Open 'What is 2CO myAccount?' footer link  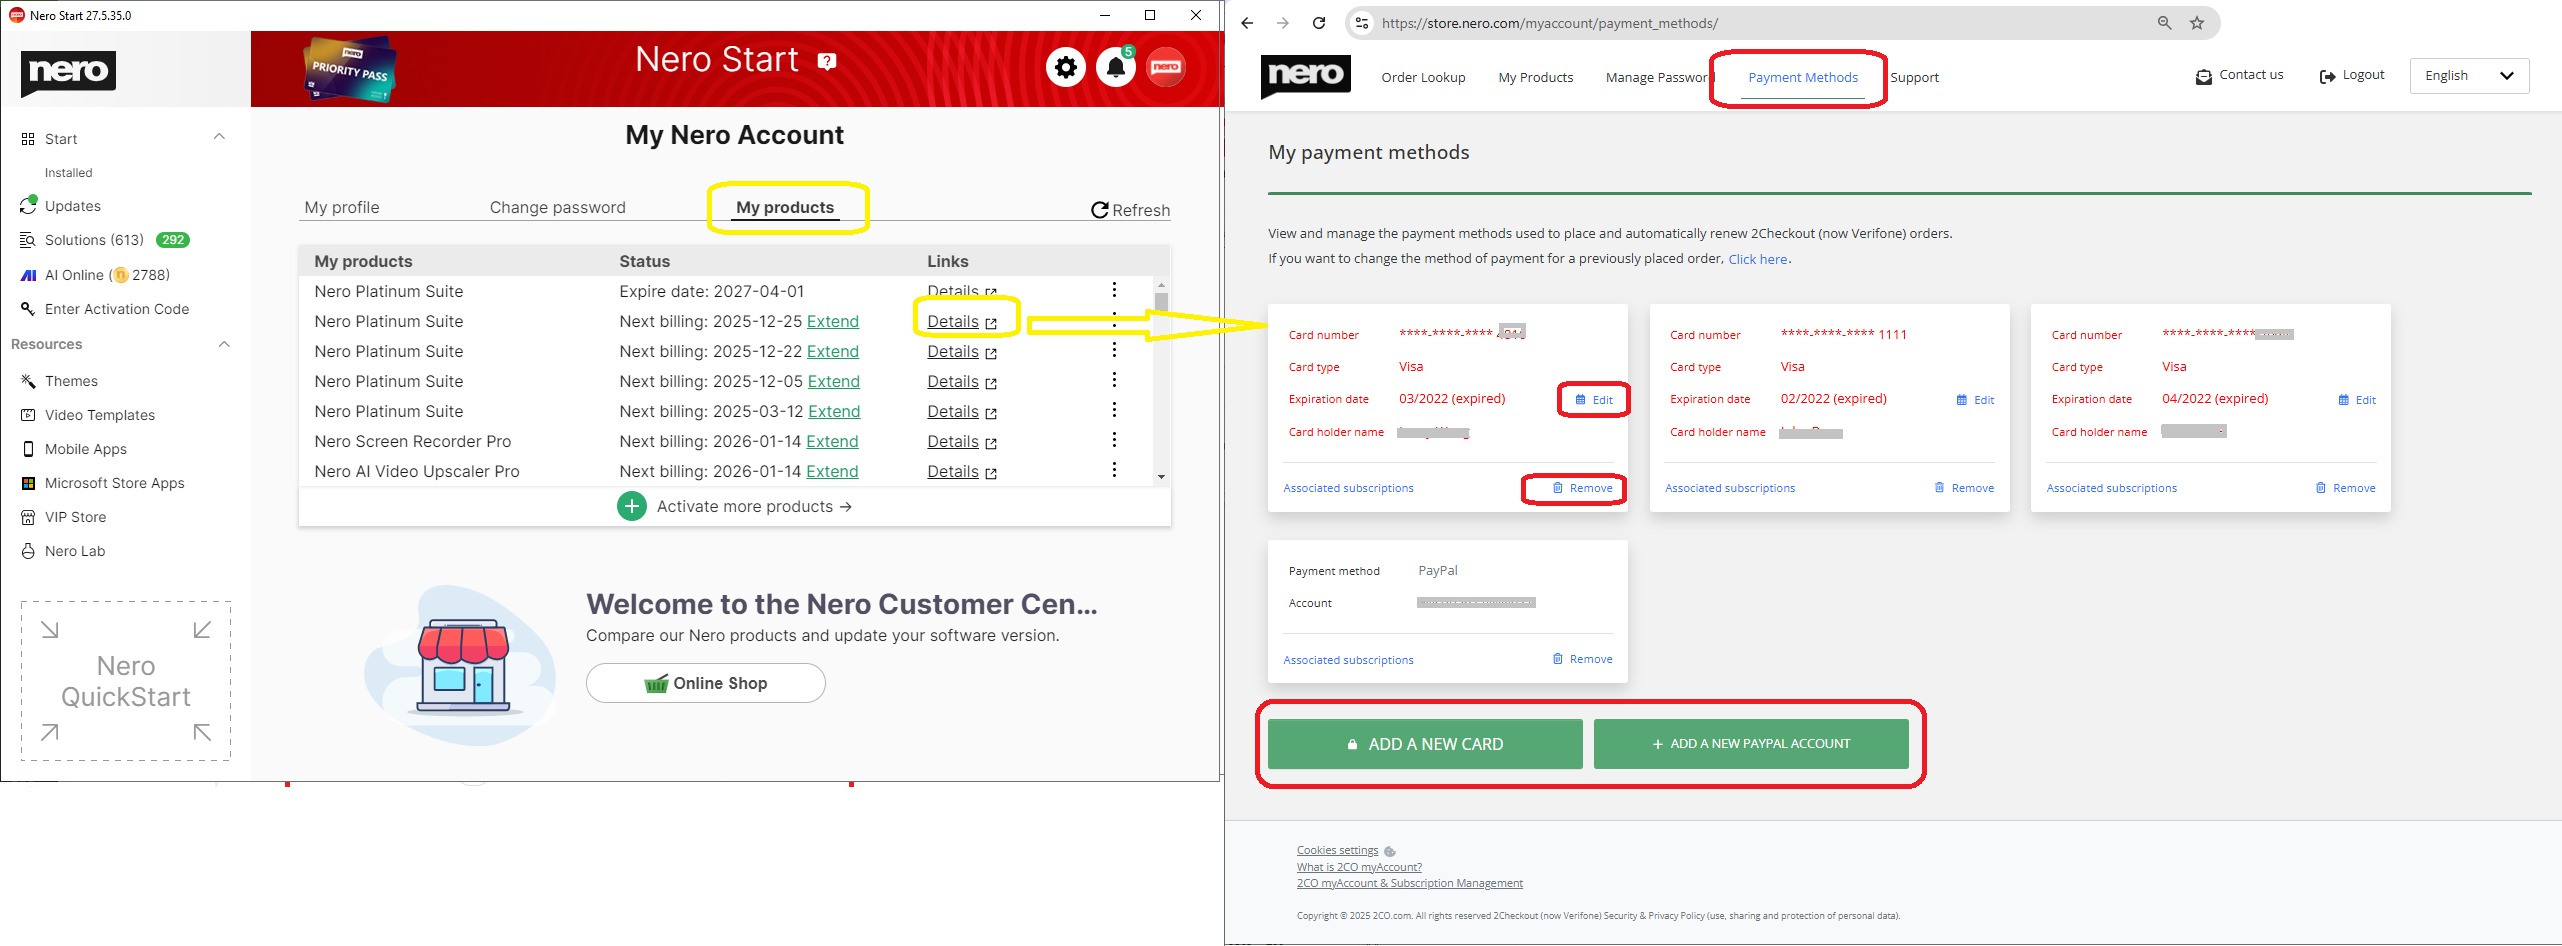(x=1359, y=868)
